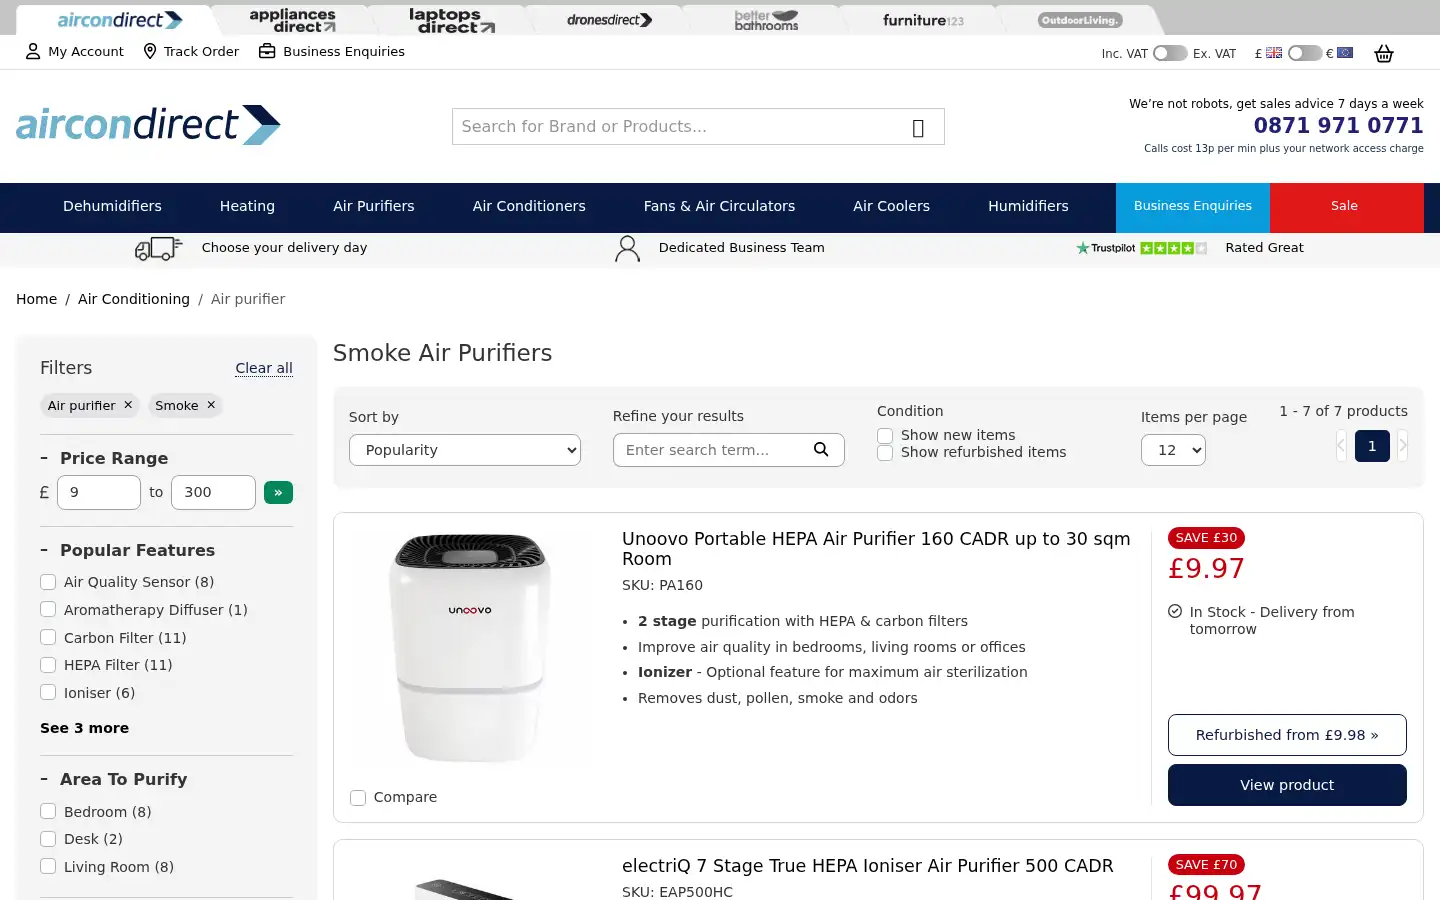1440x900 pixels.
Task: Open the Air Purifiers menu
Action: 374,206
